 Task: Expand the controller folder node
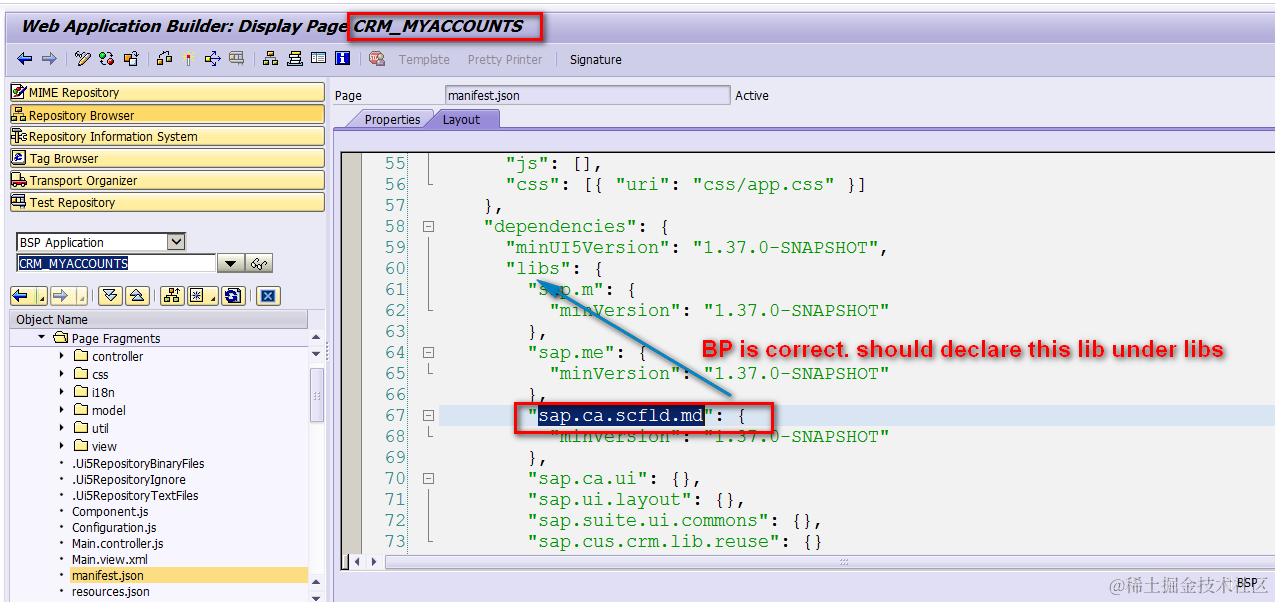point(61,356)
